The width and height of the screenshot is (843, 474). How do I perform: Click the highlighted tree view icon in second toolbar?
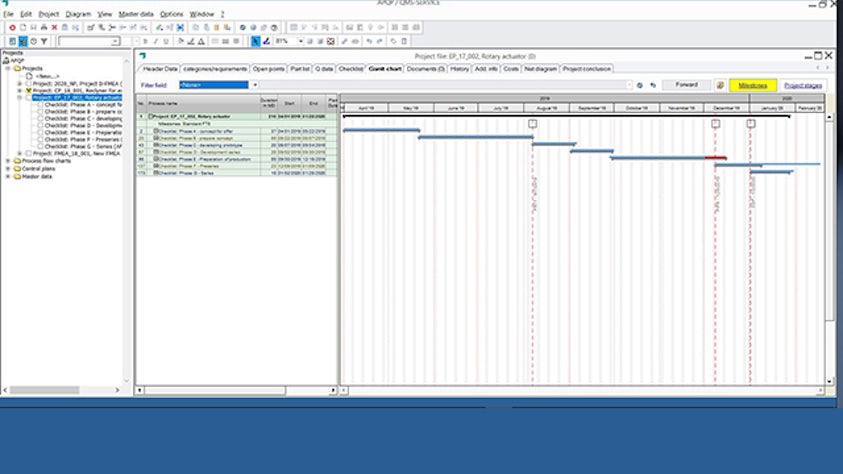pos(23,41)
